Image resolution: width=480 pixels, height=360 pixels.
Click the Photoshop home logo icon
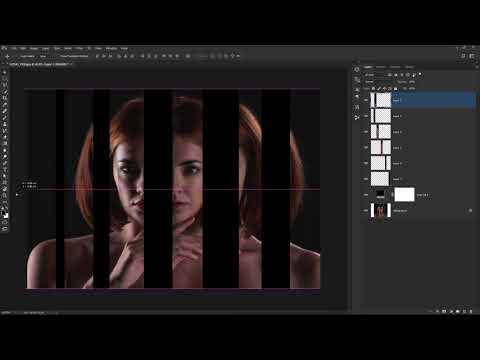(x=4, y=48)
